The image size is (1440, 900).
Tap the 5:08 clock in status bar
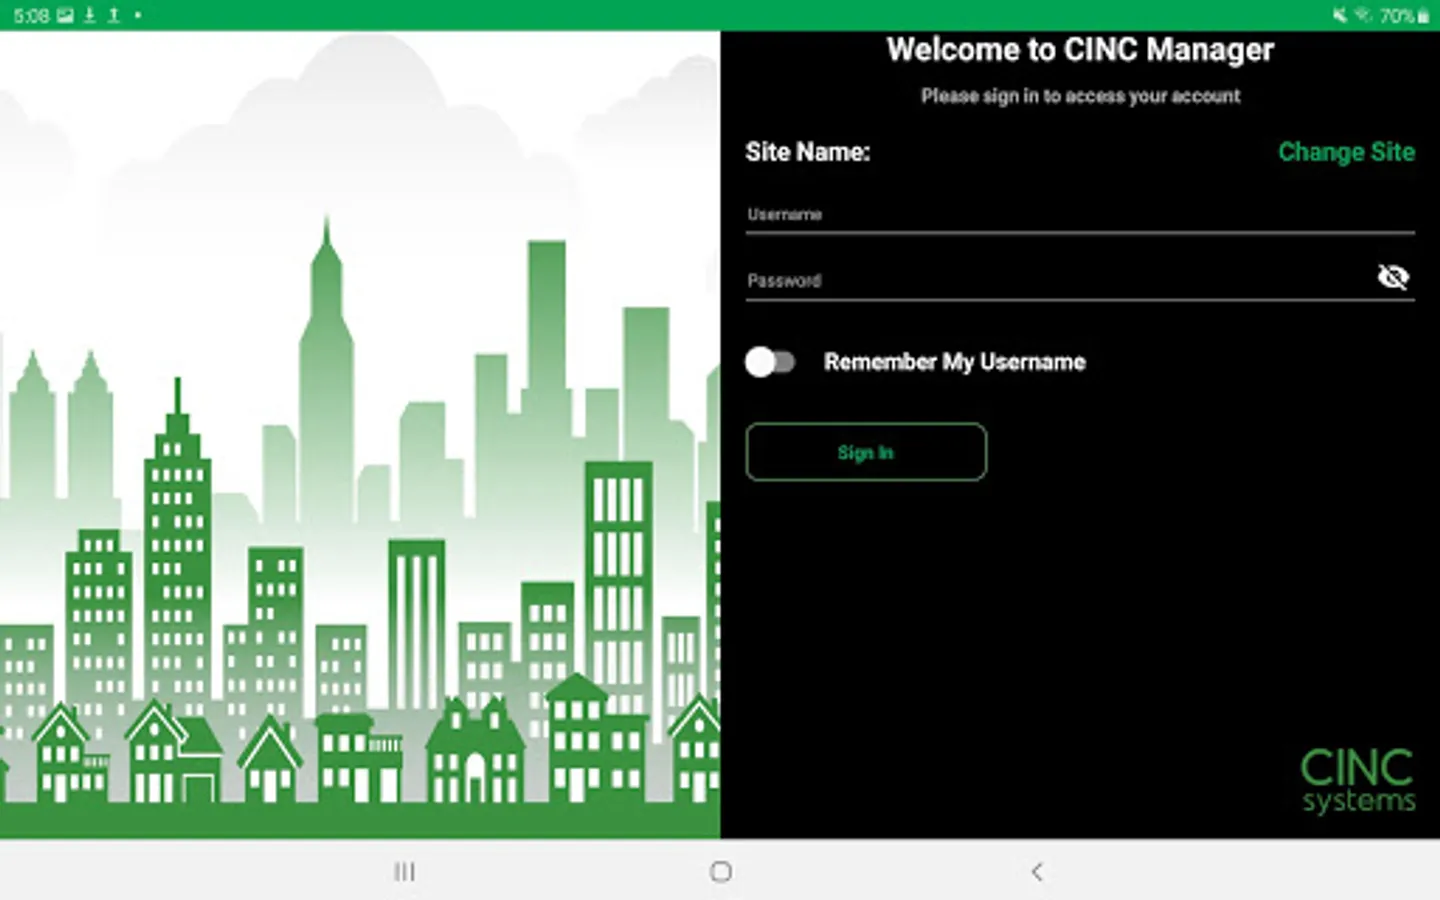tap(32, 15)
